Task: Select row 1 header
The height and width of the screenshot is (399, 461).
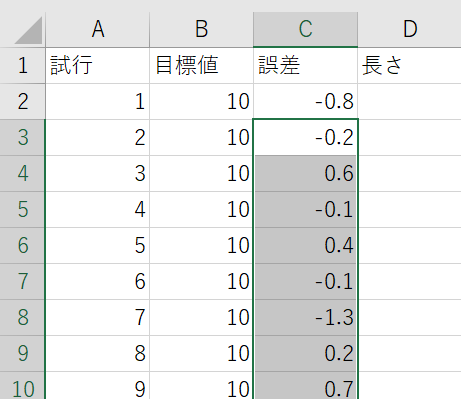Action: tap(22, 65)
